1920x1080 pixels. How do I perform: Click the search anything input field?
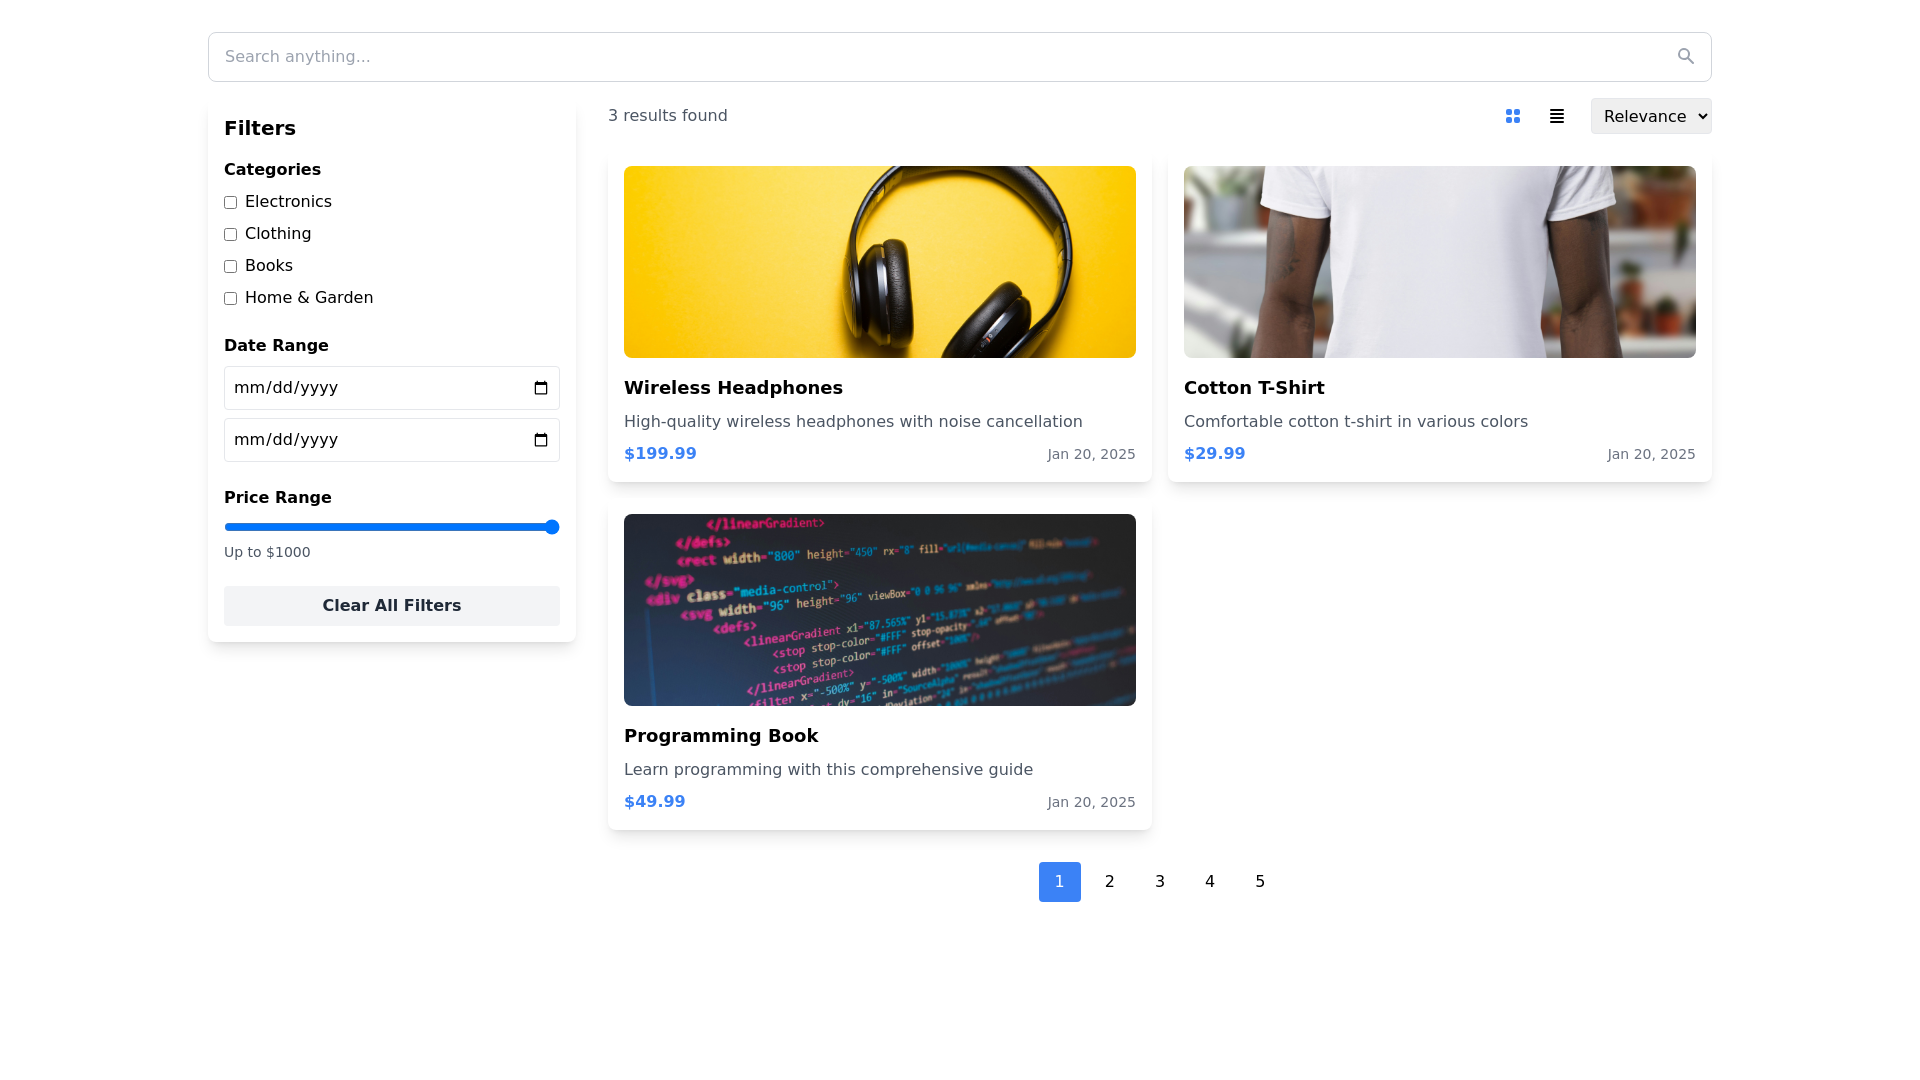tap(900, 57)
